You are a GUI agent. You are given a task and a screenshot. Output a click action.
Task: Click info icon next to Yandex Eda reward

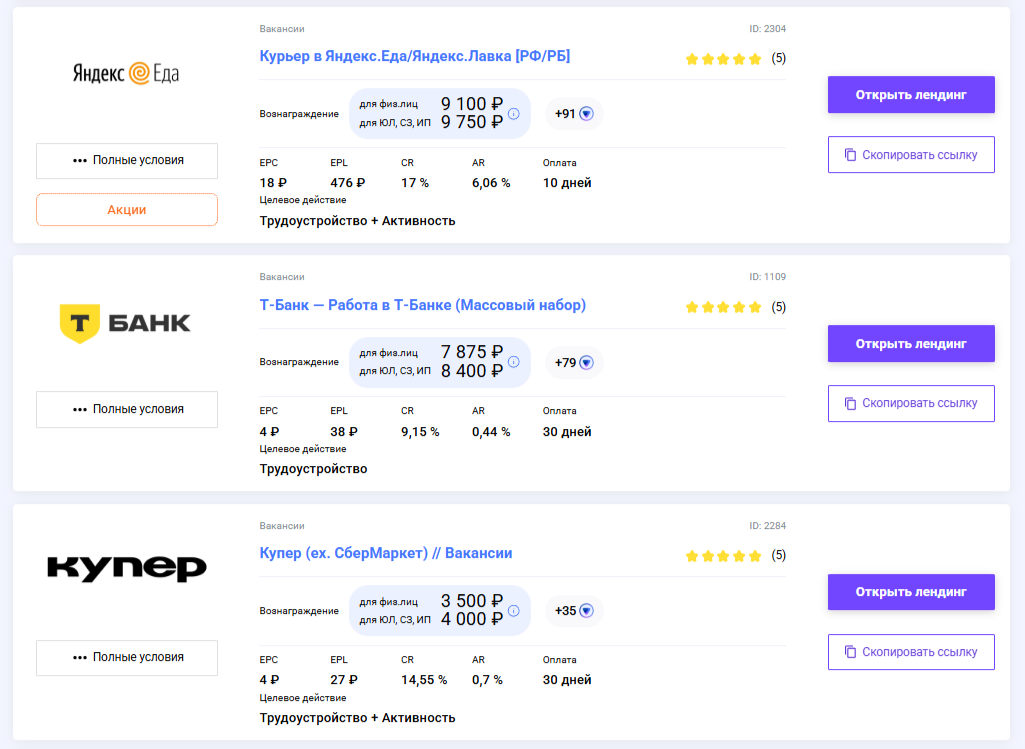click(x=514, y=113)
